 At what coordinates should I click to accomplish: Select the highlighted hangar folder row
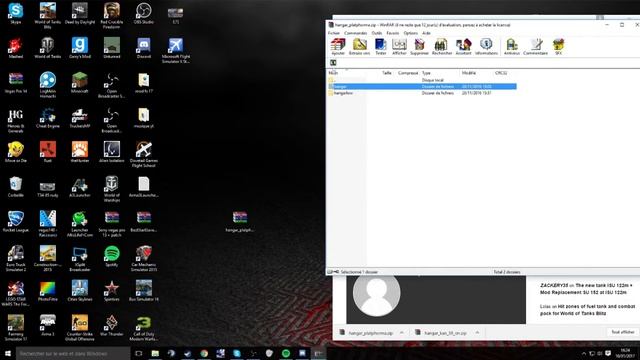tap(422, 87)
